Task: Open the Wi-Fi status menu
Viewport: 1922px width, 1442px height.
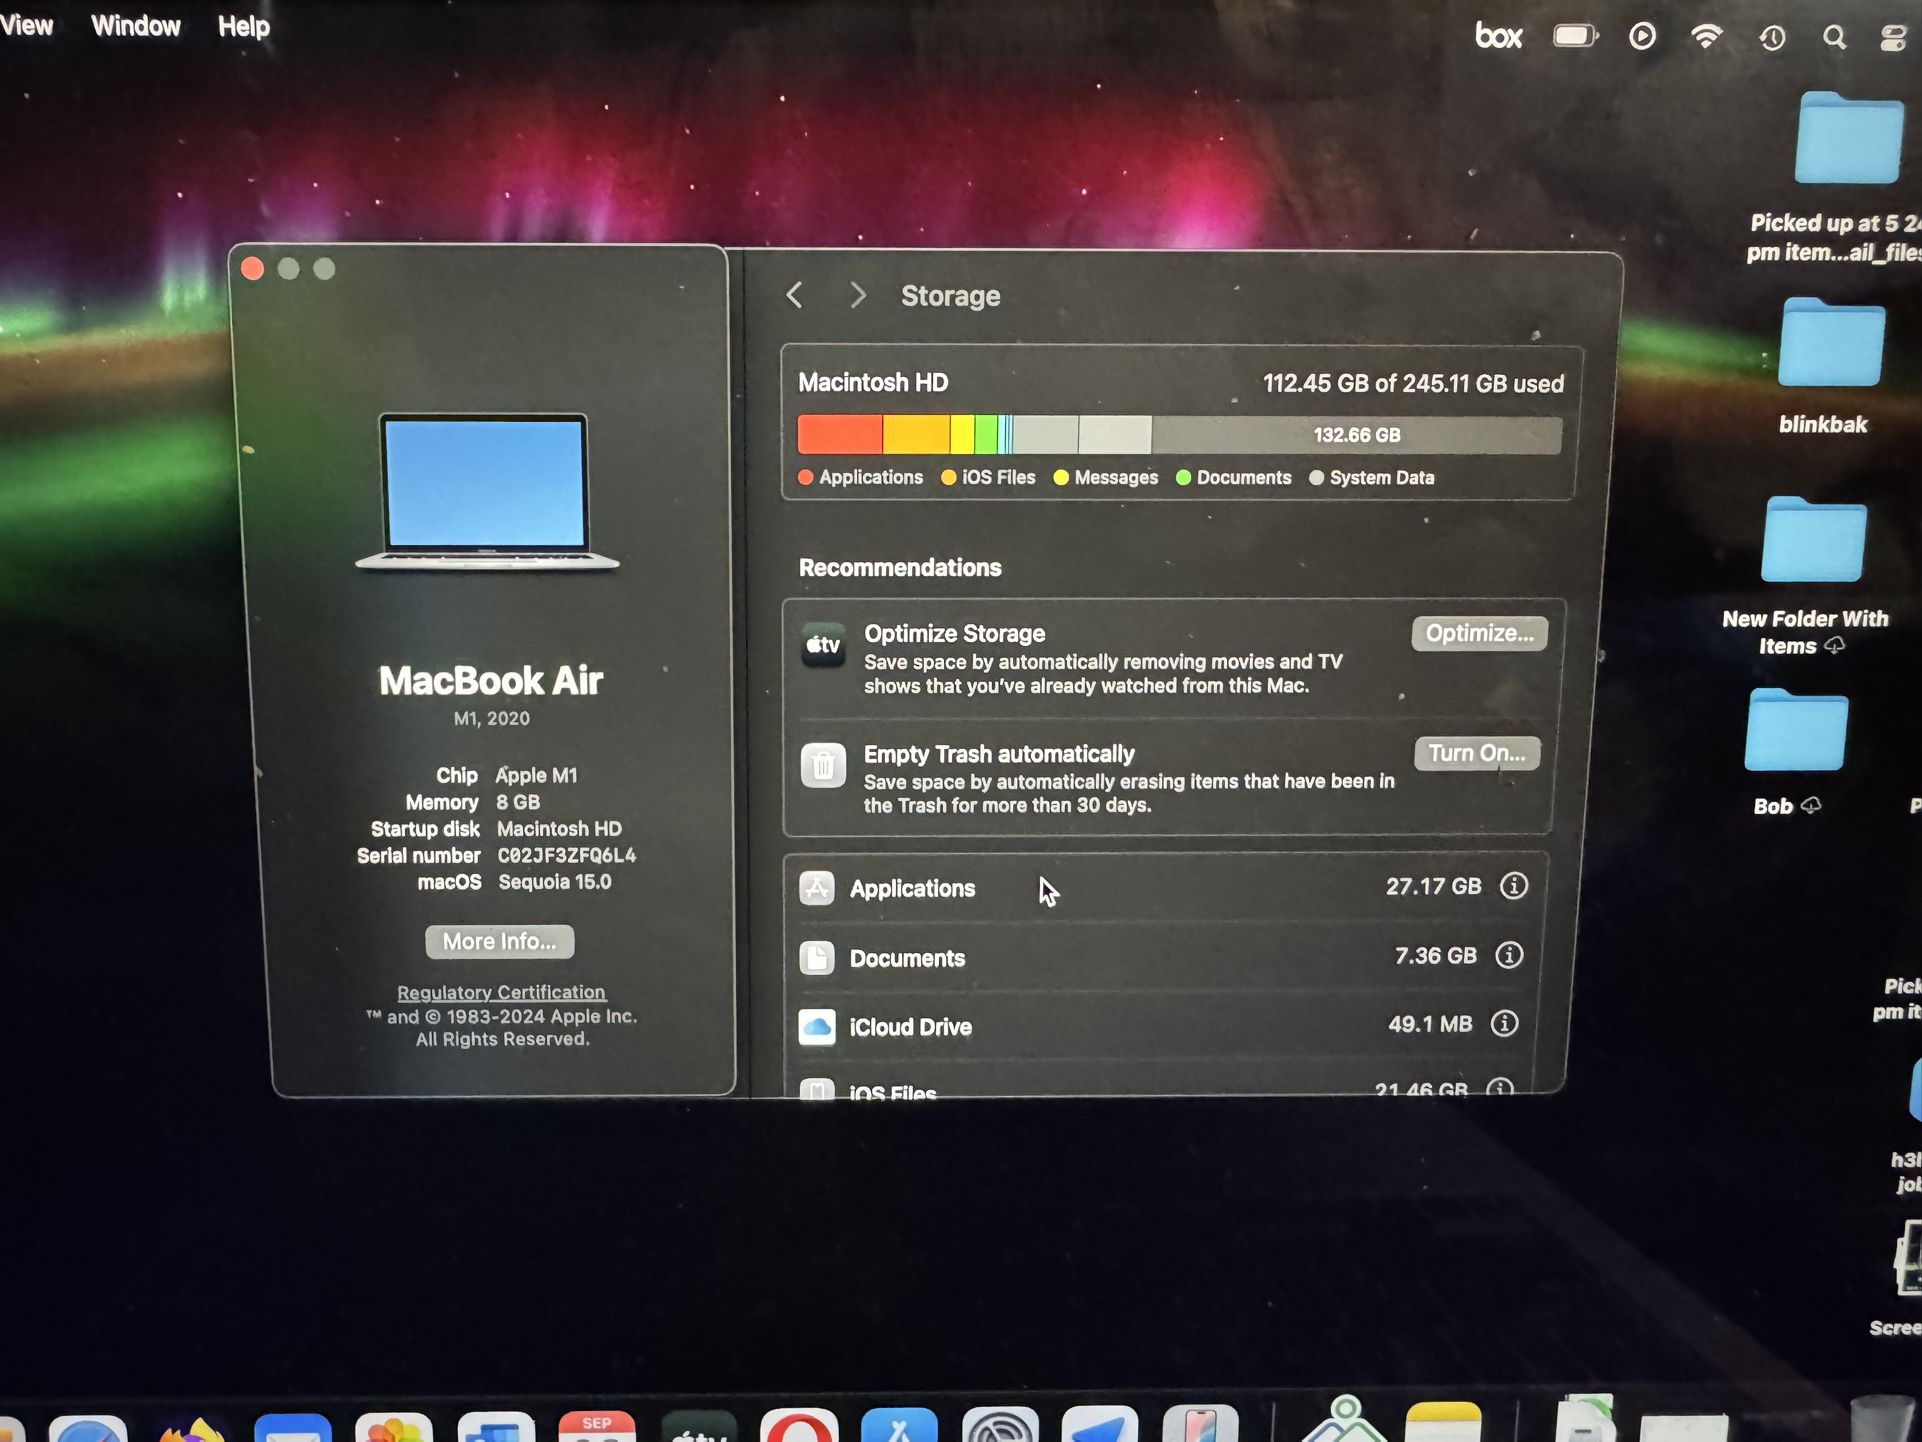Action: click(1706, 36)
